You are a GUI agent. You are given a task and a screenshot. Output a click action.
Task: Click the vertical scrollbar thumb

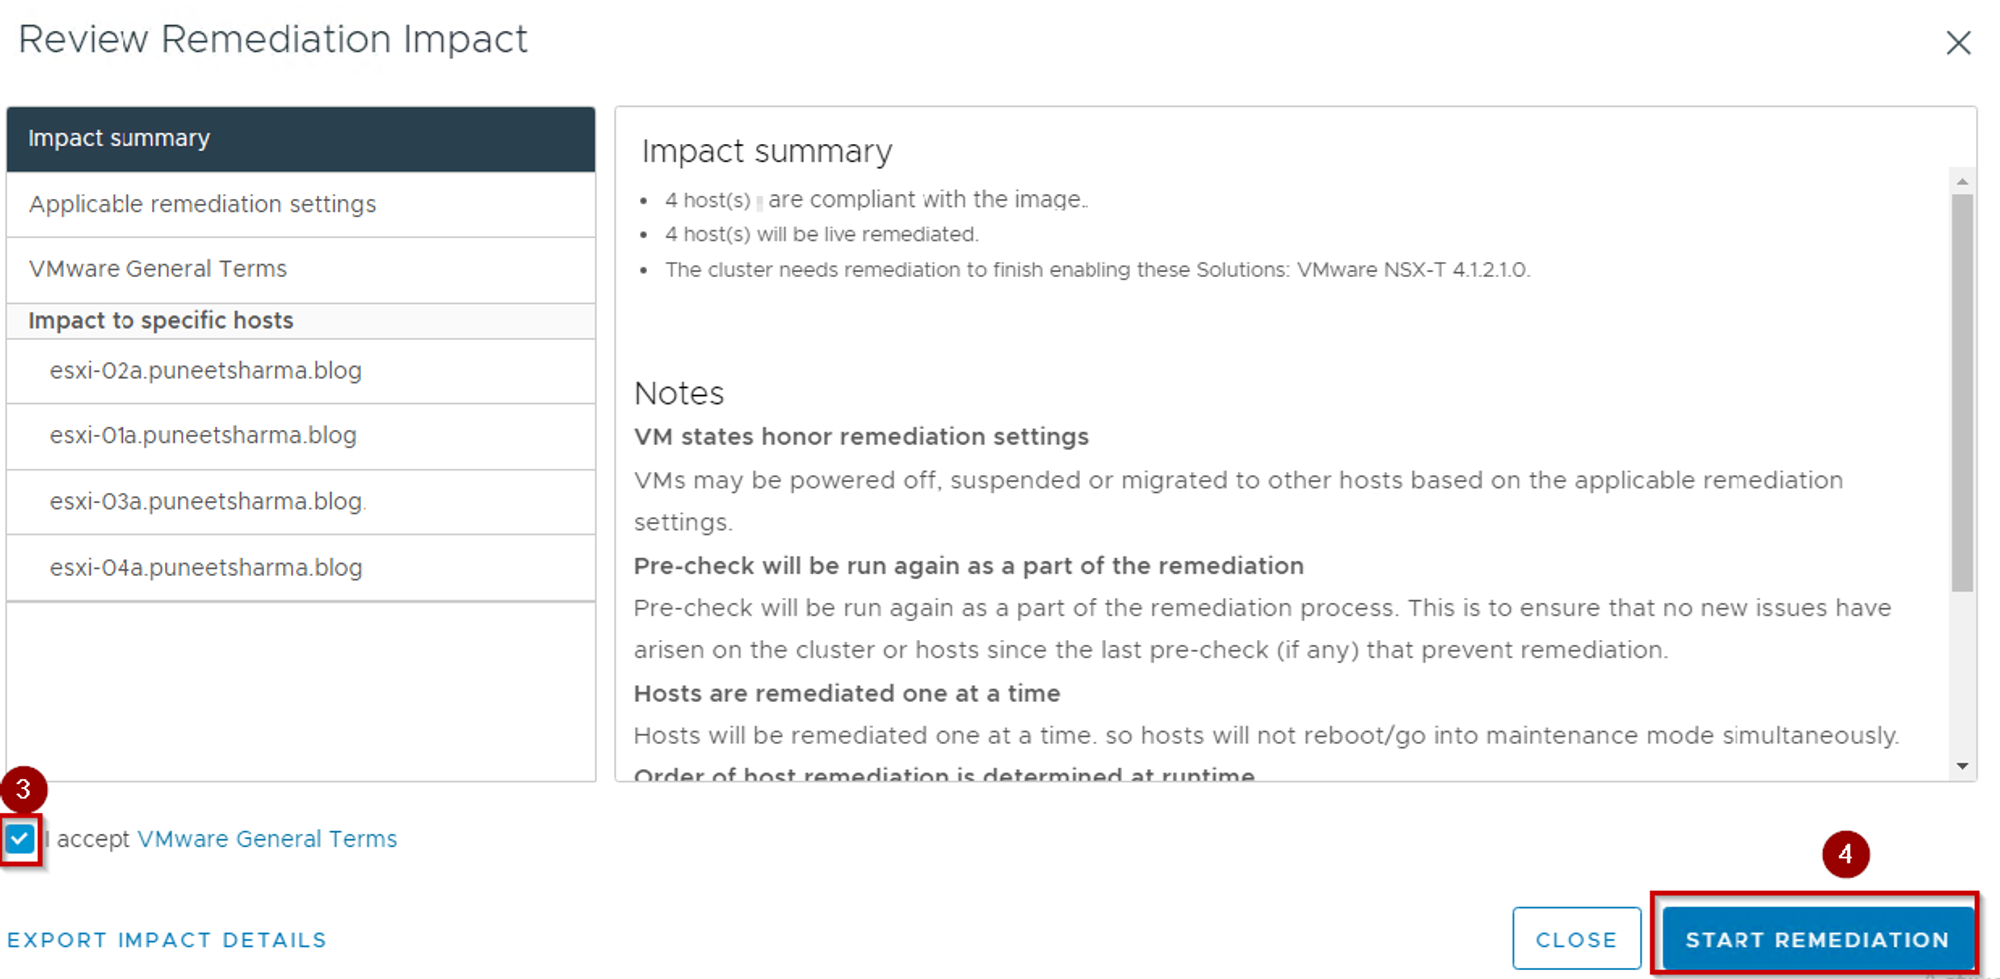[1962, 390]
